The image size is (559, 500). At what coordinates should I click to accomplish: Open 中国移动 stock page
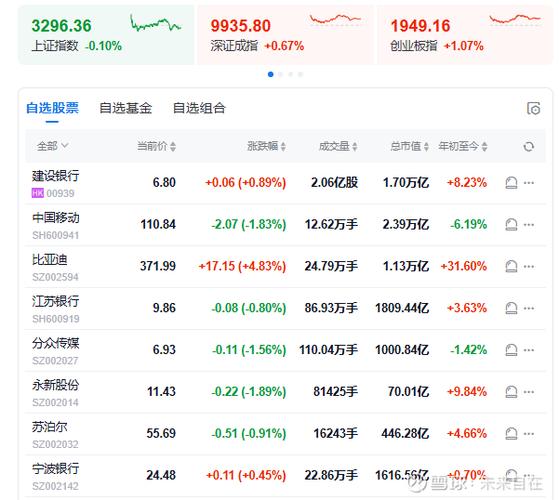pos(56,217)
